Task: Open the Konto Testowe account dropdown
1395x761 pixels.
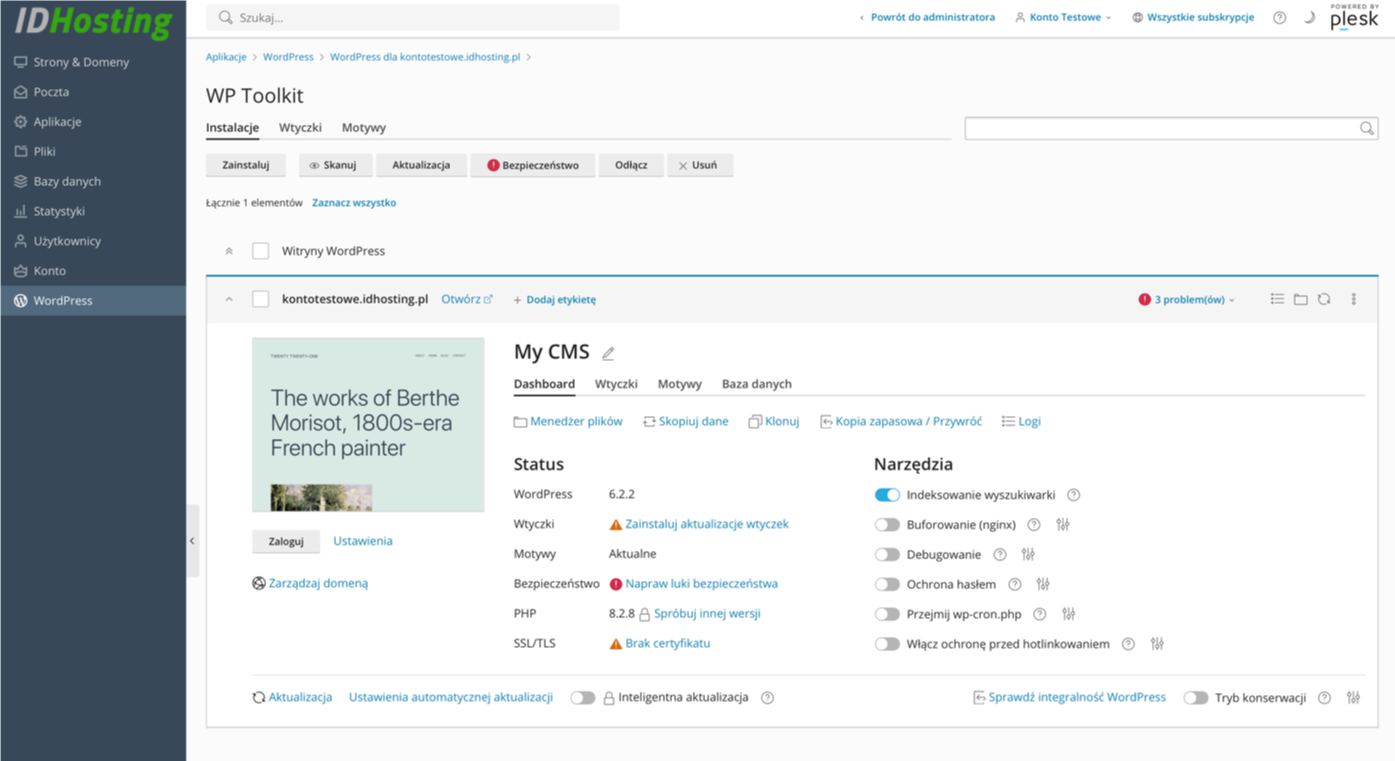Action: point(1063,17)
